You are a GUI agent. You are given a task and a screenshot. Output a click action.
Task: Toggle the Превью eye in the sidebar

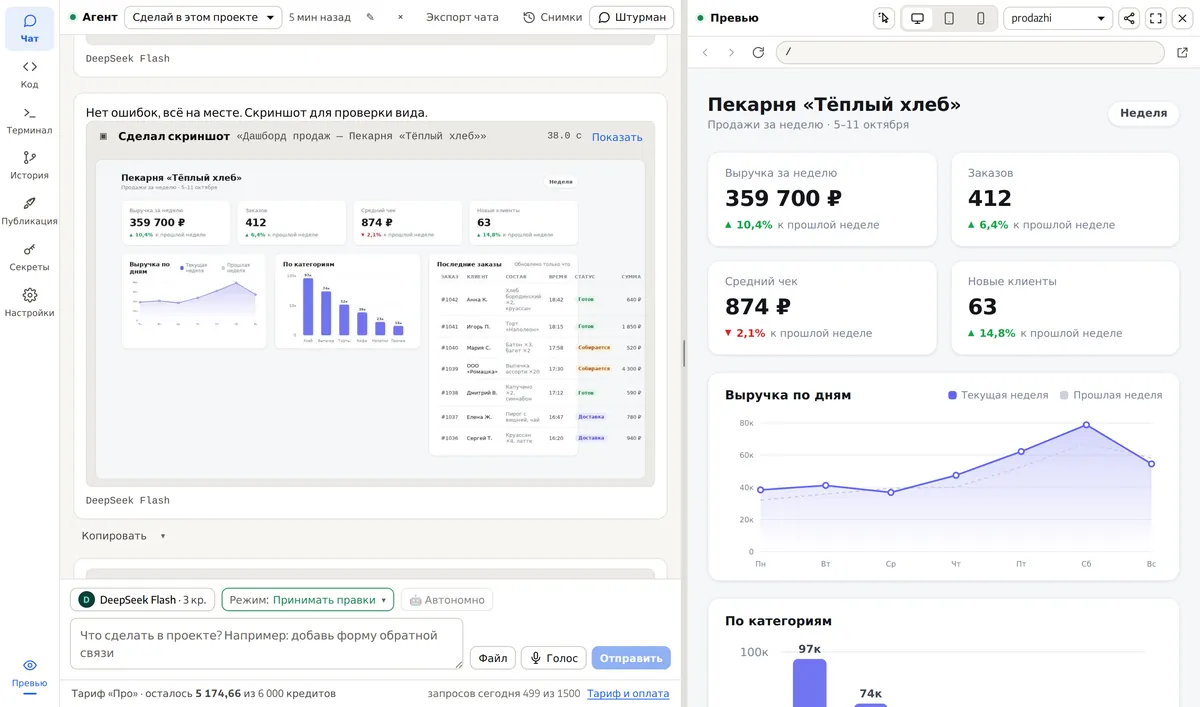(x=30, y=673)
